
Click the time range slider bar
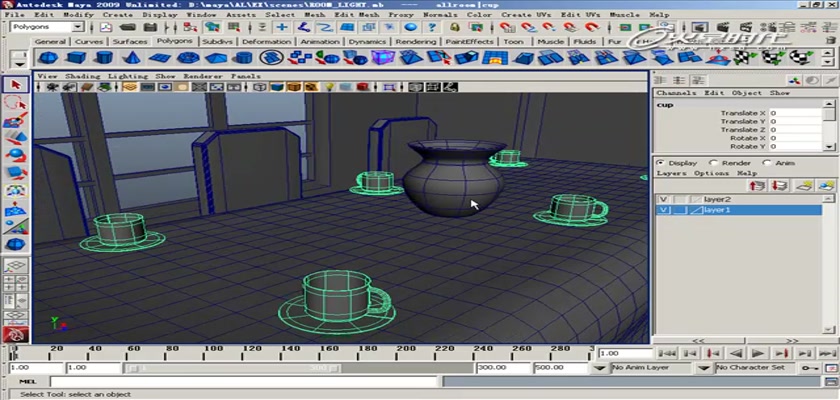(x=234, y=368)
